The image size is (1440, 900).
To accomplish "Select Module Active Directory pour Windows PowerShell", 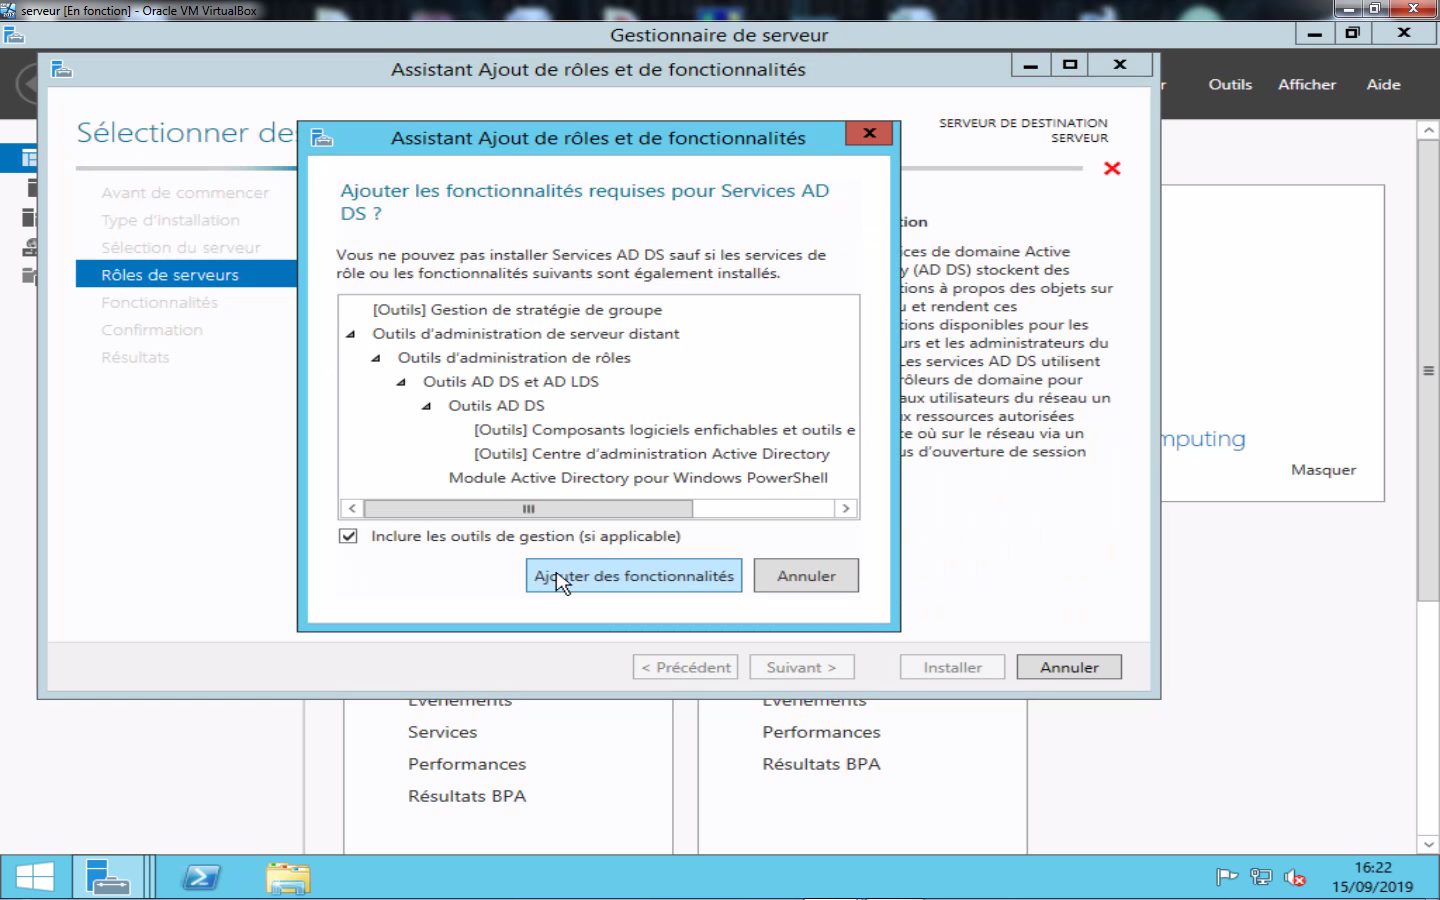I will [638, 478].
